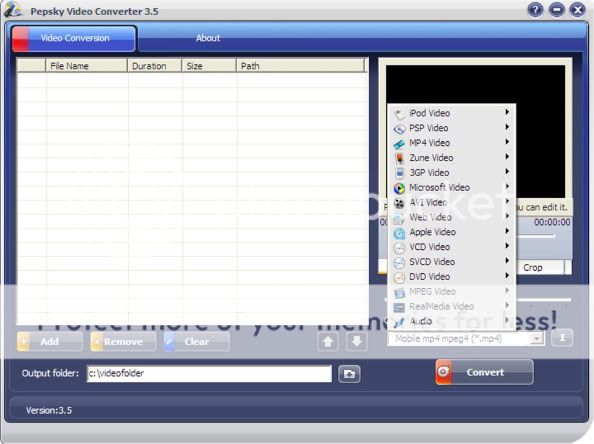Click the PSP Video menu icon
The image size is (594, 444).
tap(399, 129)
